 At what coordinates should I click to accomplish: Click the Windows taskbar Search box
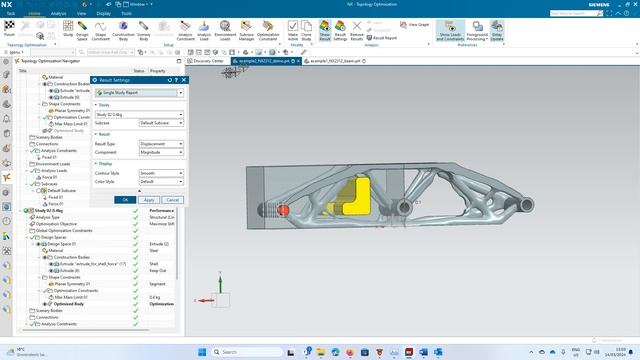pyautogui.click(x=247, y=352)
